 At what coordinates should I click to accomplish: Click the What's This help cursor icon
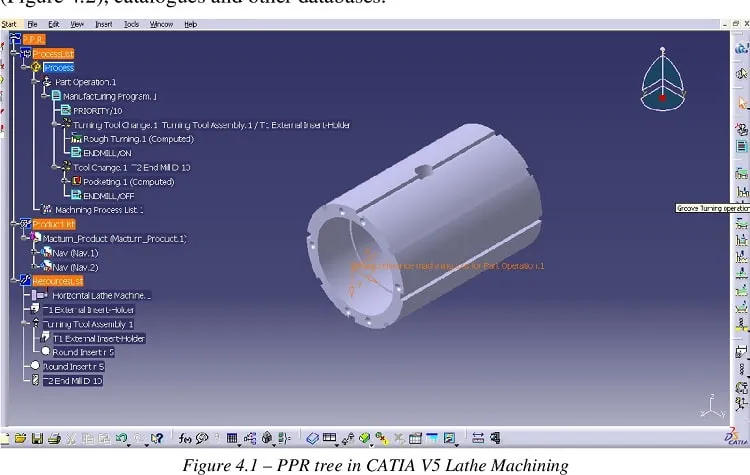[156, 438]
